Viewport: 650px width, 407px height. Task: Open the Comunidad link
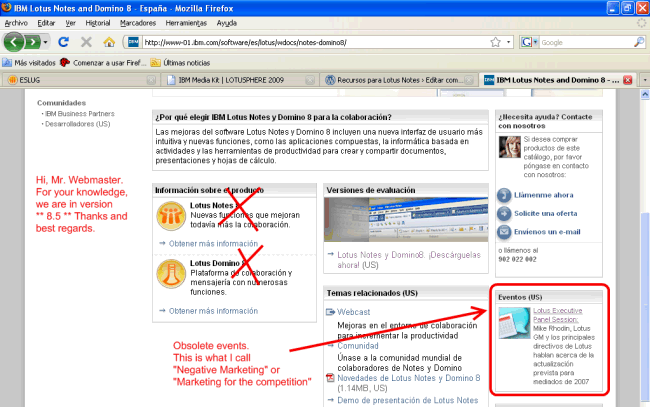(358, 346)
